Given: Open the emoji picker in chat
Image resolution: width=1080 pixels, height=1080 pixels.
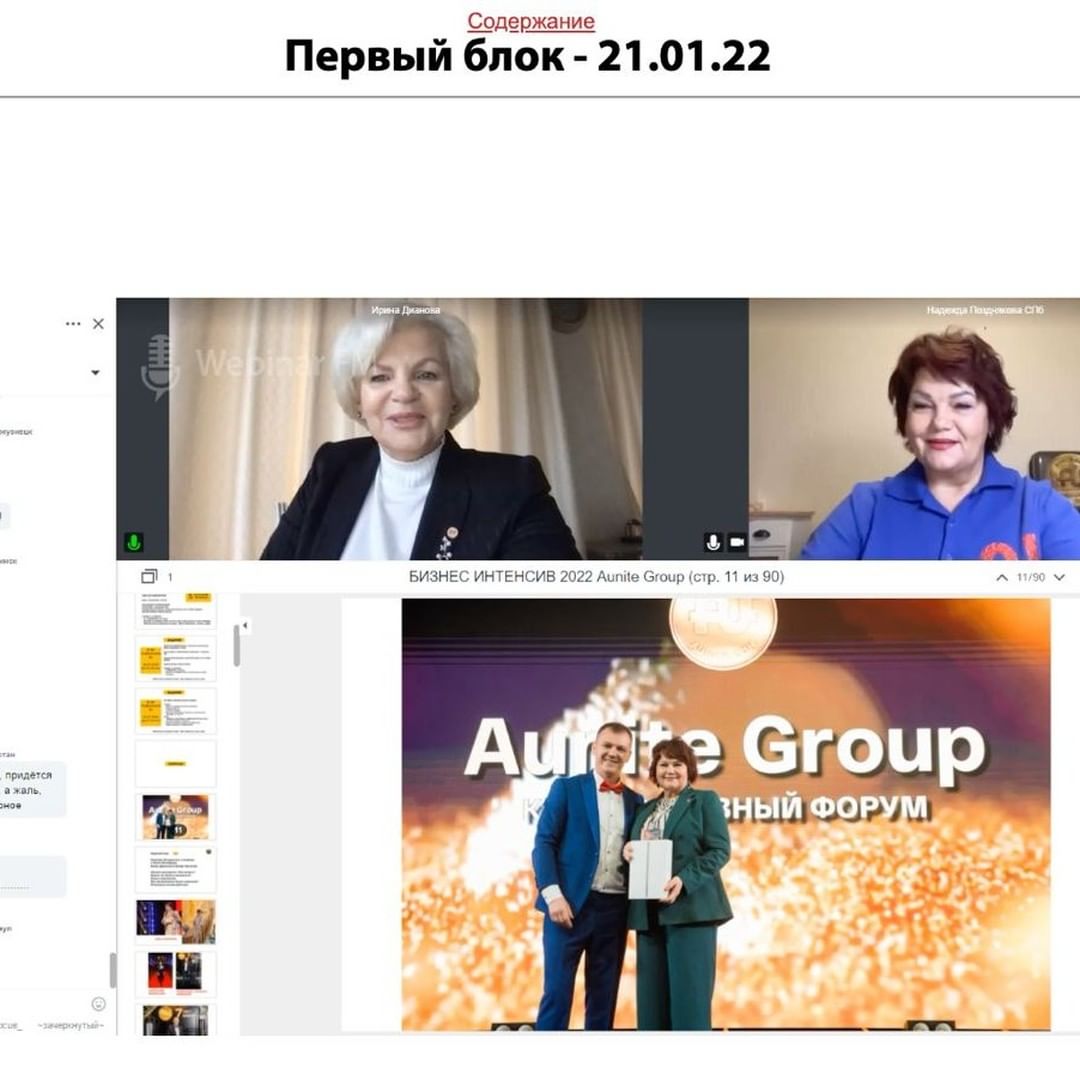Looking at the screenshot, I should pyautogui.click(x=98, y=1004).
